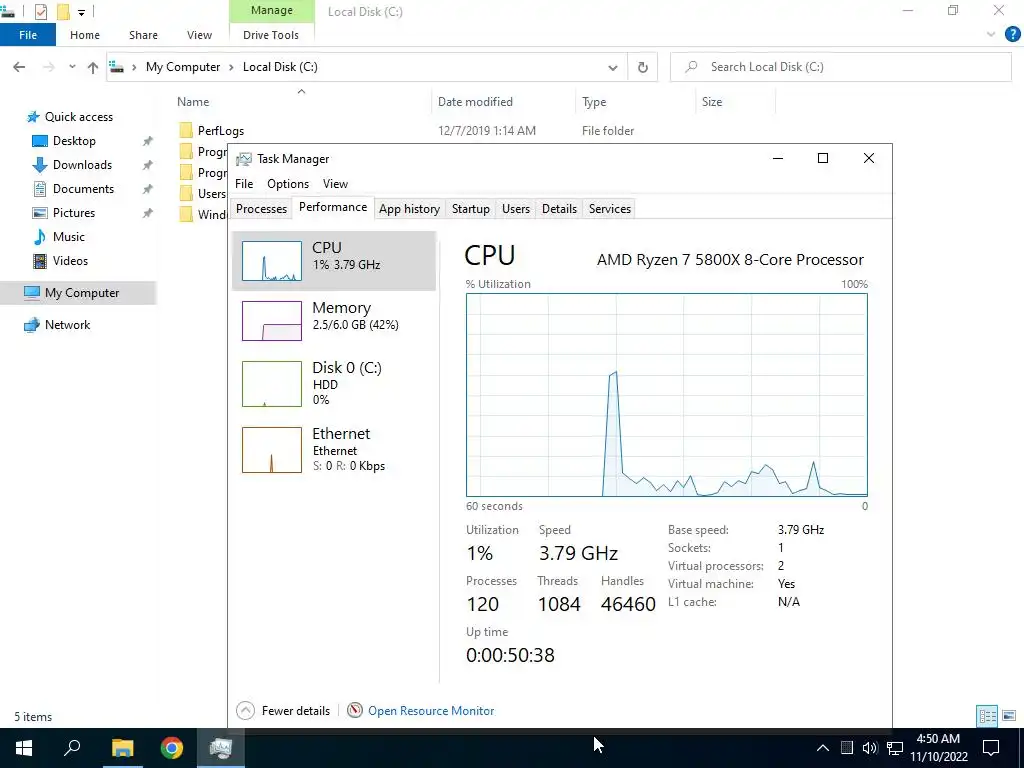1024x768 pixels.
Task: Open the Windows Start menu
Action: pos(24,748)
